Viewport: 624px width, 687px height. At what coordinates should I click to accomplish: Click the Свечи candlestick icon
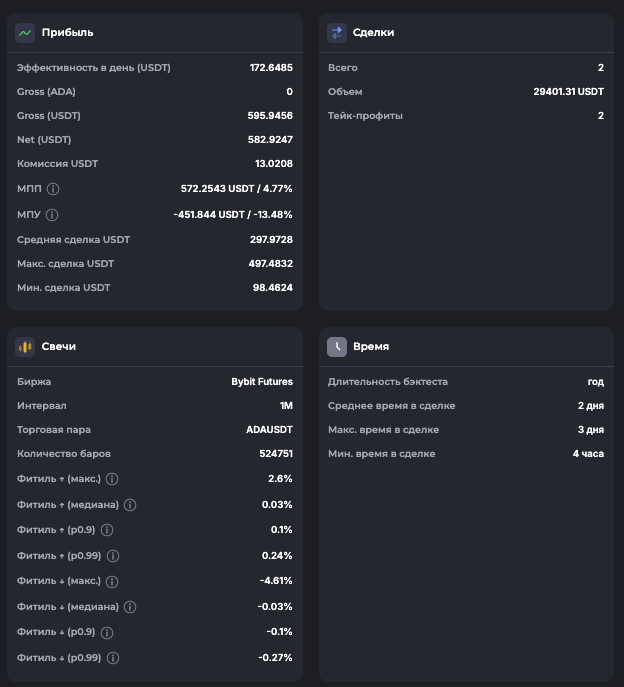[x=25, y=346]
